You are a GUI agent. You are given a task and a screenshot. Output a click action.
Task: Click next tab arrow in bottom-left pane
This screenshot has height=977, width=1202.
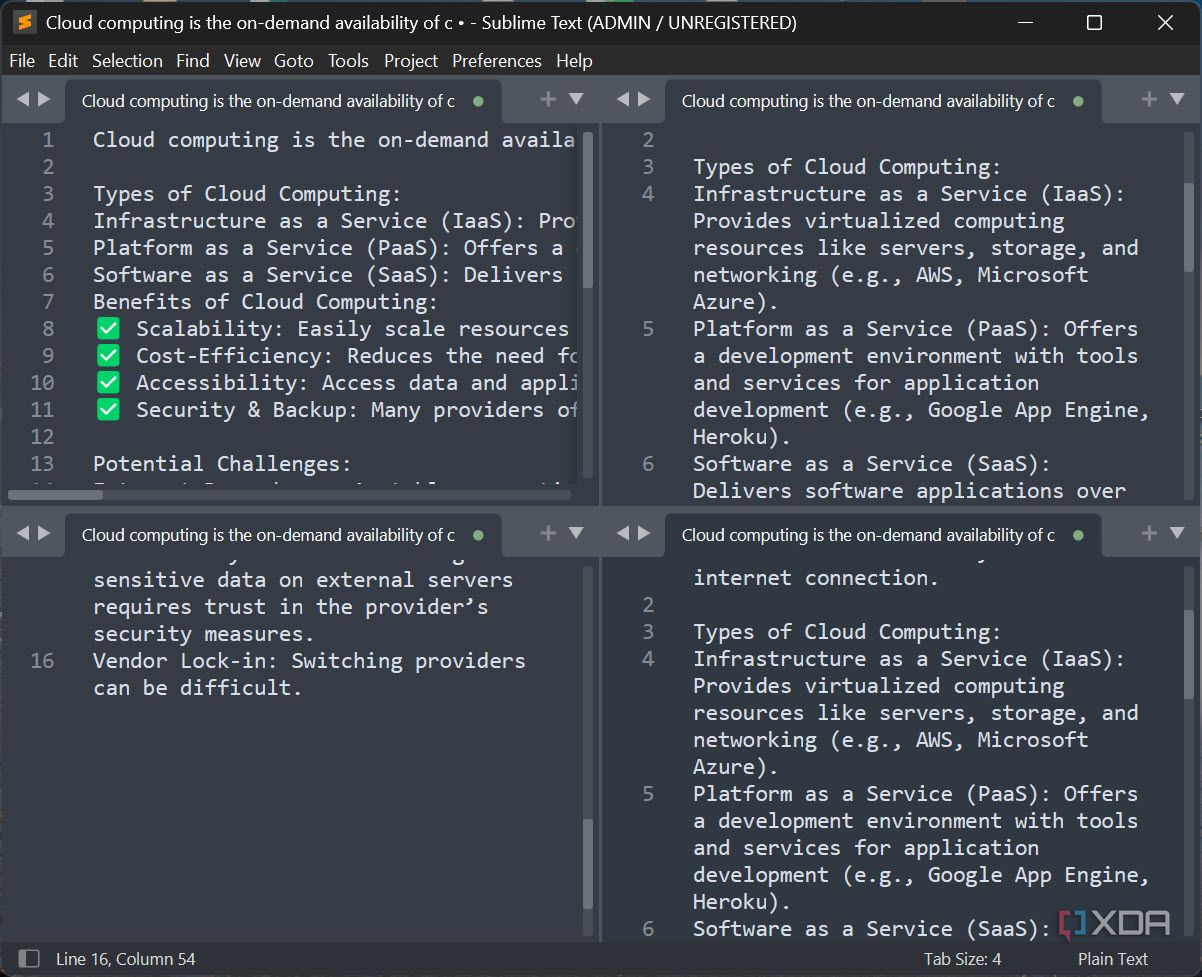44,534
